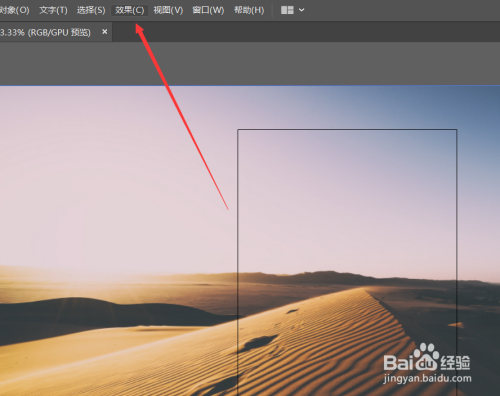Viewport: 500px width, 396px height.
Task: Open the 窗口(W) menu
Action: [x=208, y=10]
